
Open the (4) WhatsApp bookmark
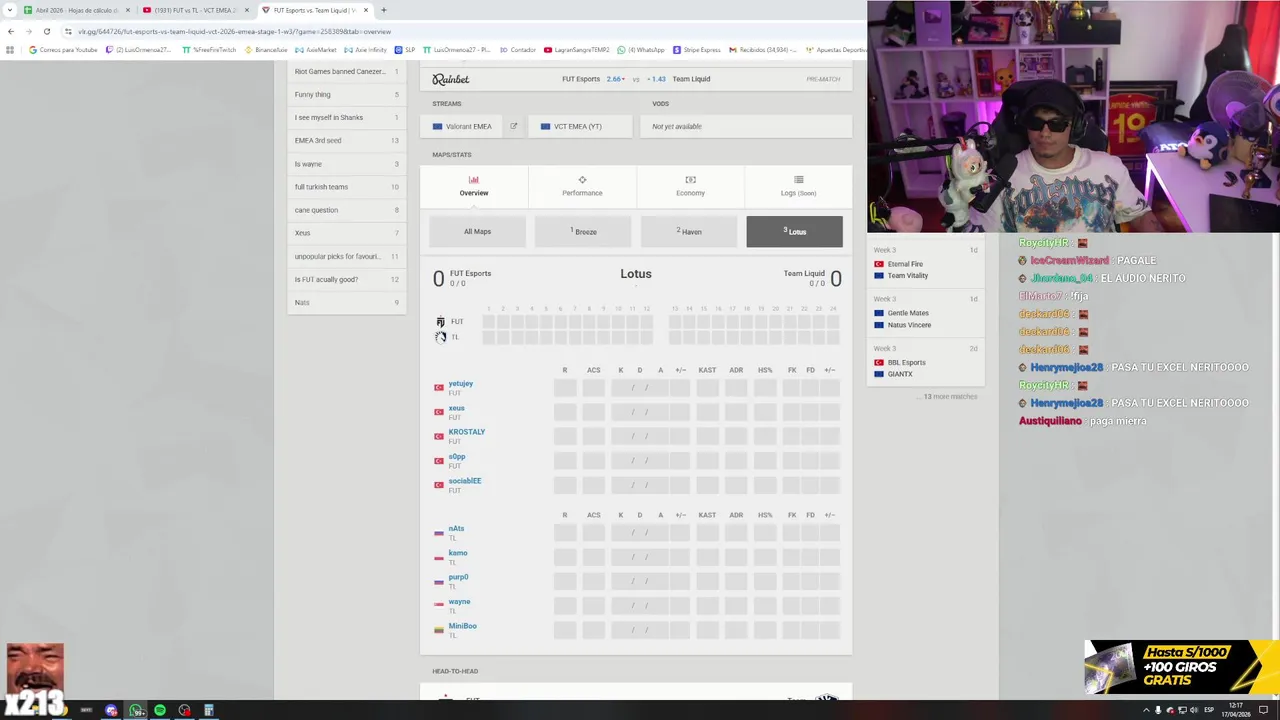[x=642, y=49]
